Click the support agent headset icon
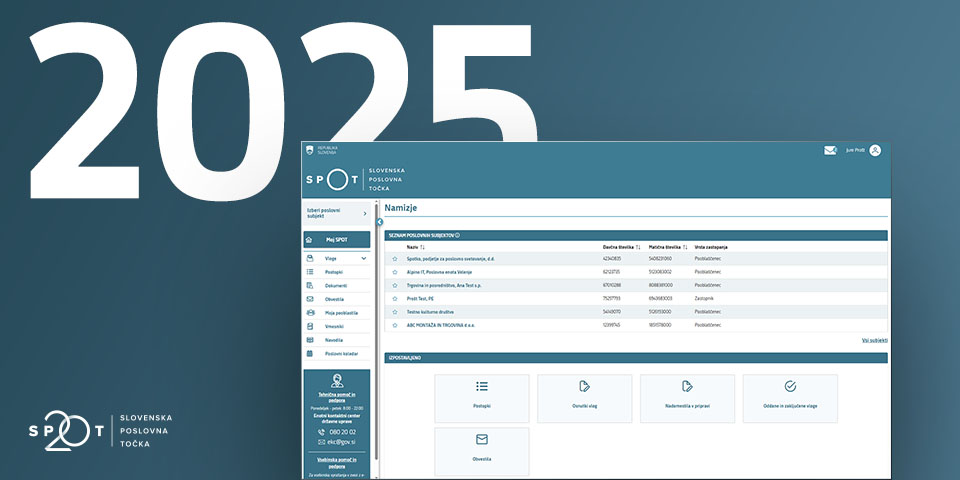The width and height of the screenshot is (960, 480). click(337, 381)
